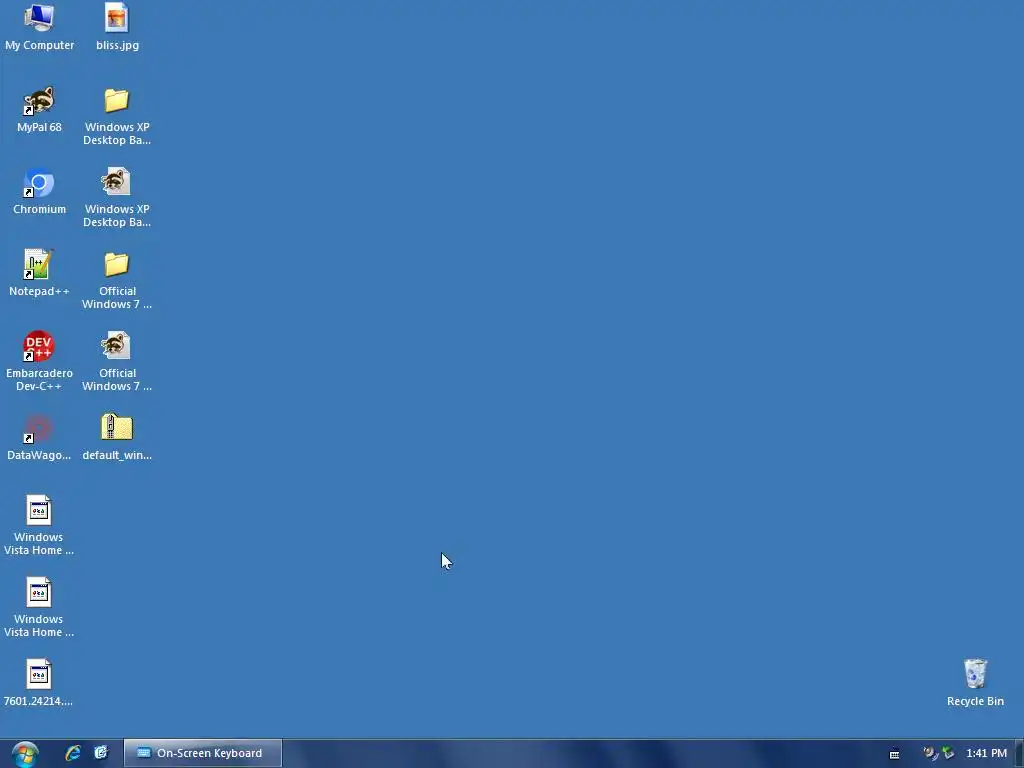Select the Windows XP Desktop Ba... raccoon-icon file
The height and width of the screenshot is (768, 1024).
pos(117,198)
